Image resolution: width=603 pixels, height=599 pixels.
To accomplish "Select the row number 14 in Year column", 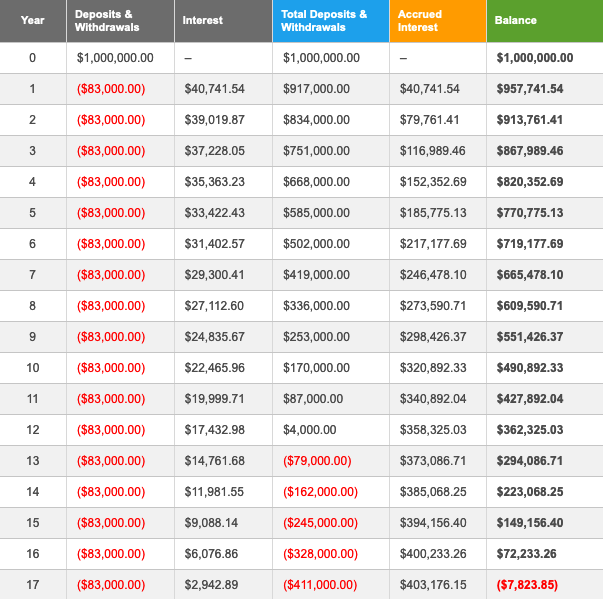I will [x=32, y=492].
